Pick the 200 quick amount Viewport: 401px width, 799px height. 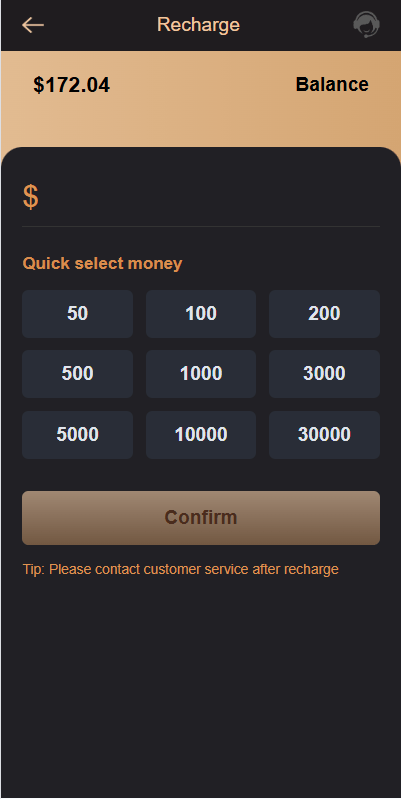click(324, 314)
